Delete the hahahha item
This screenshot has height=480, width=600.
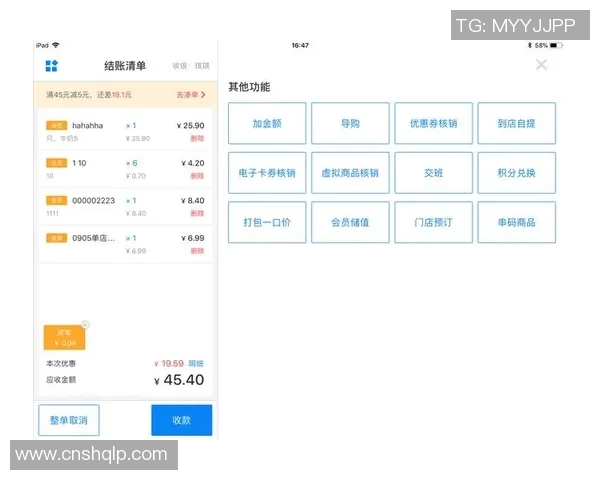click(x=197, y=138)
